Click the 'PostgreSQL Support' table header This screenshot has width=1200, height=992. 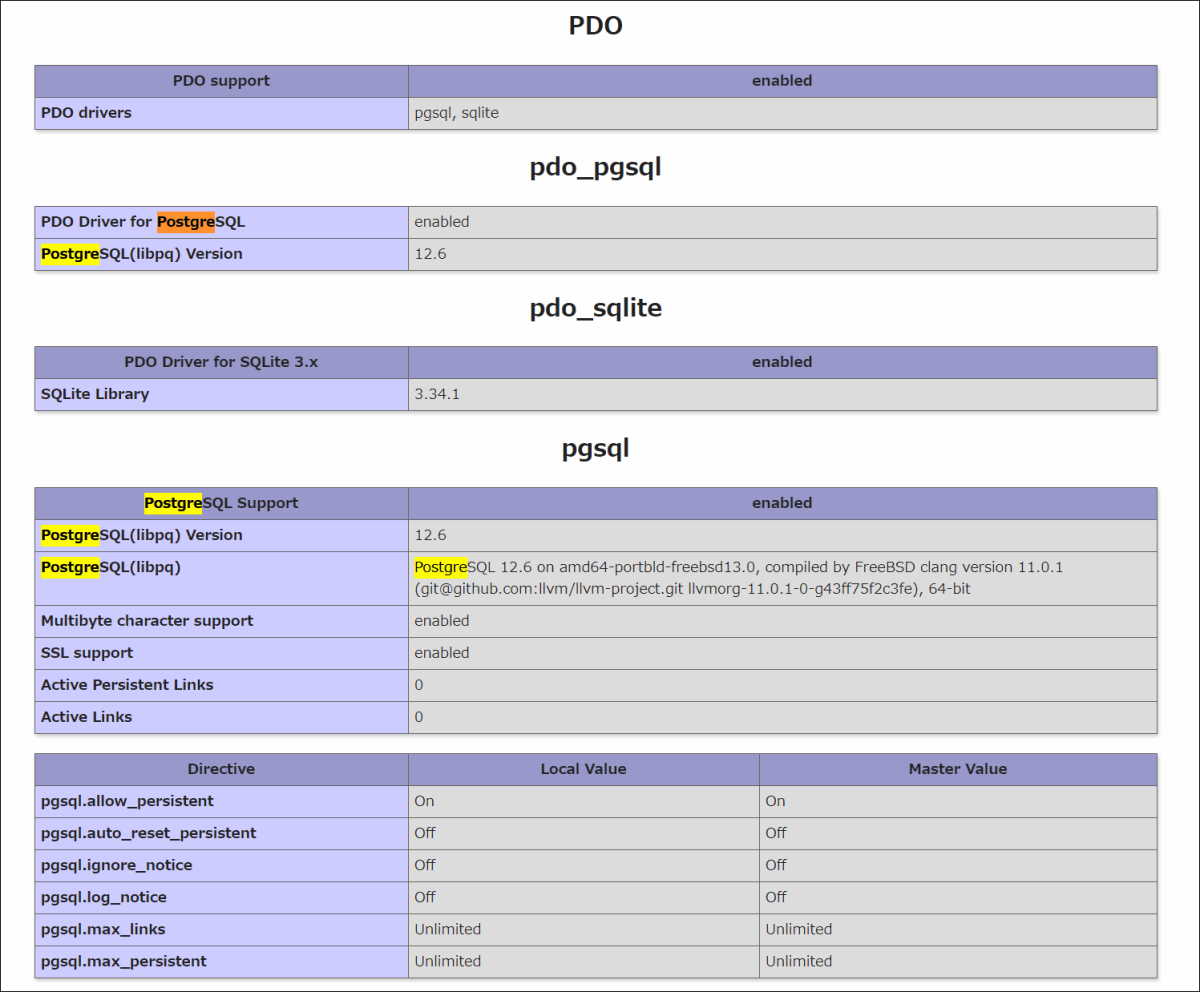(x=221, y=503)
